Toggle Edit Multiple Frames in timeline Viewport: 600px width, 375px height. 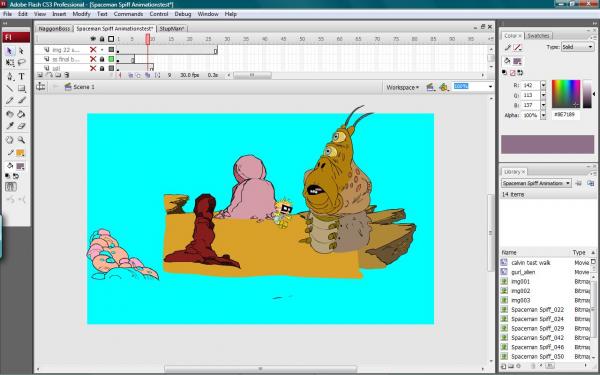click(147, 75)
